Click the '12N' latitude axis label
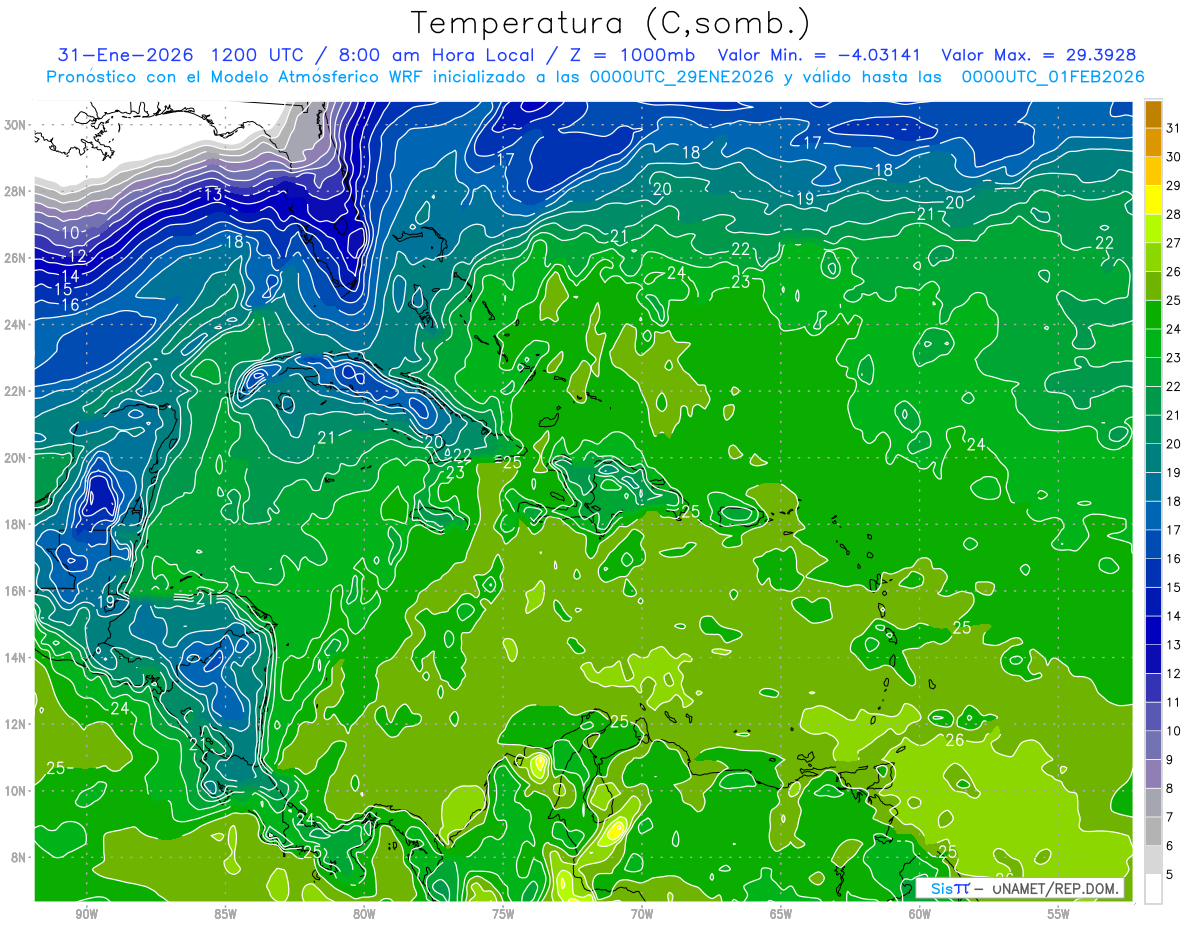Viewport: 1200px width, 927px height. click(17, 724)
